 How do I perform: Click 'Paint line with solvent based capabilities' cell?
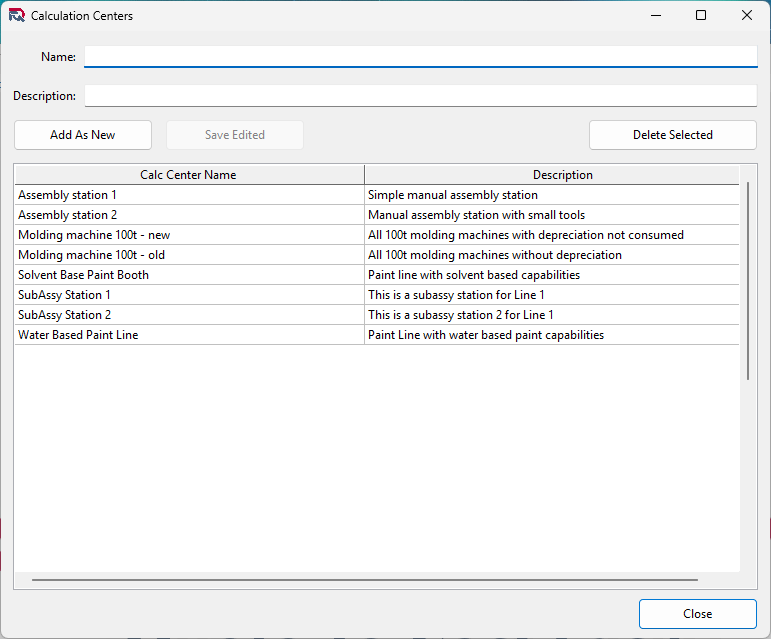point(552,275)
